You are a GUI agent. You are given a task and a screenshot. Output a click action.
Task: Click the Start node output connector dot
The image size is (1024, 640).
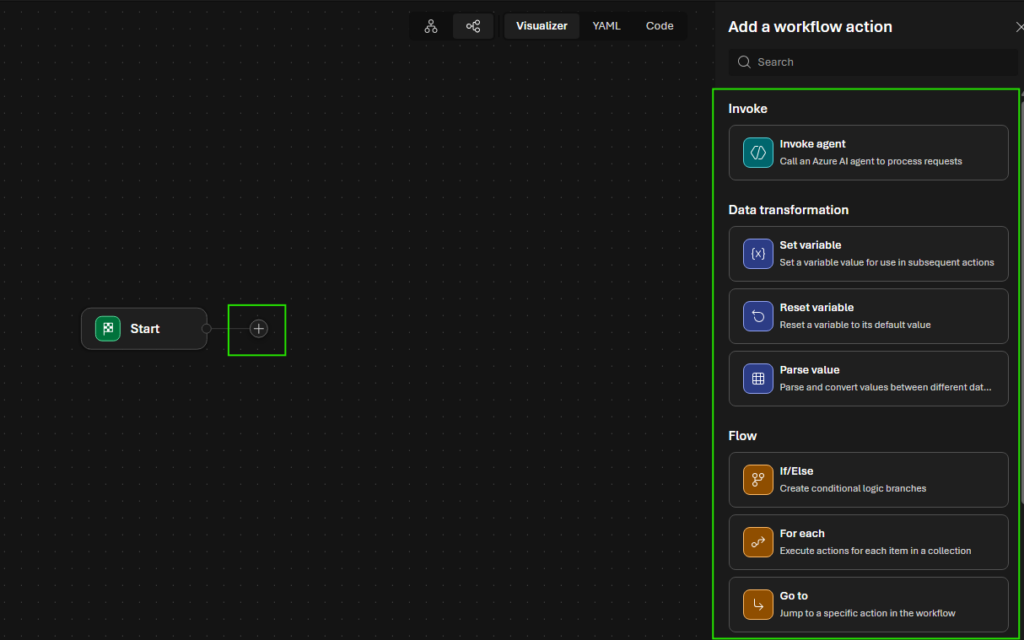(206, 329)
